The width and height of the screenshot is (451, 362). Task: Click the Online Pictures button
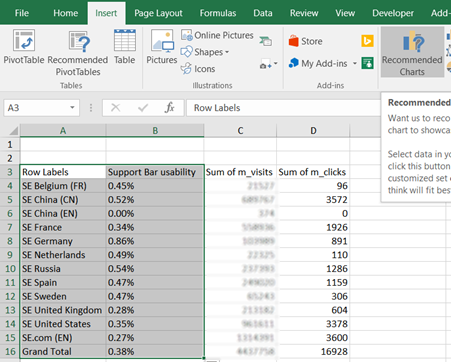(217, 35)
